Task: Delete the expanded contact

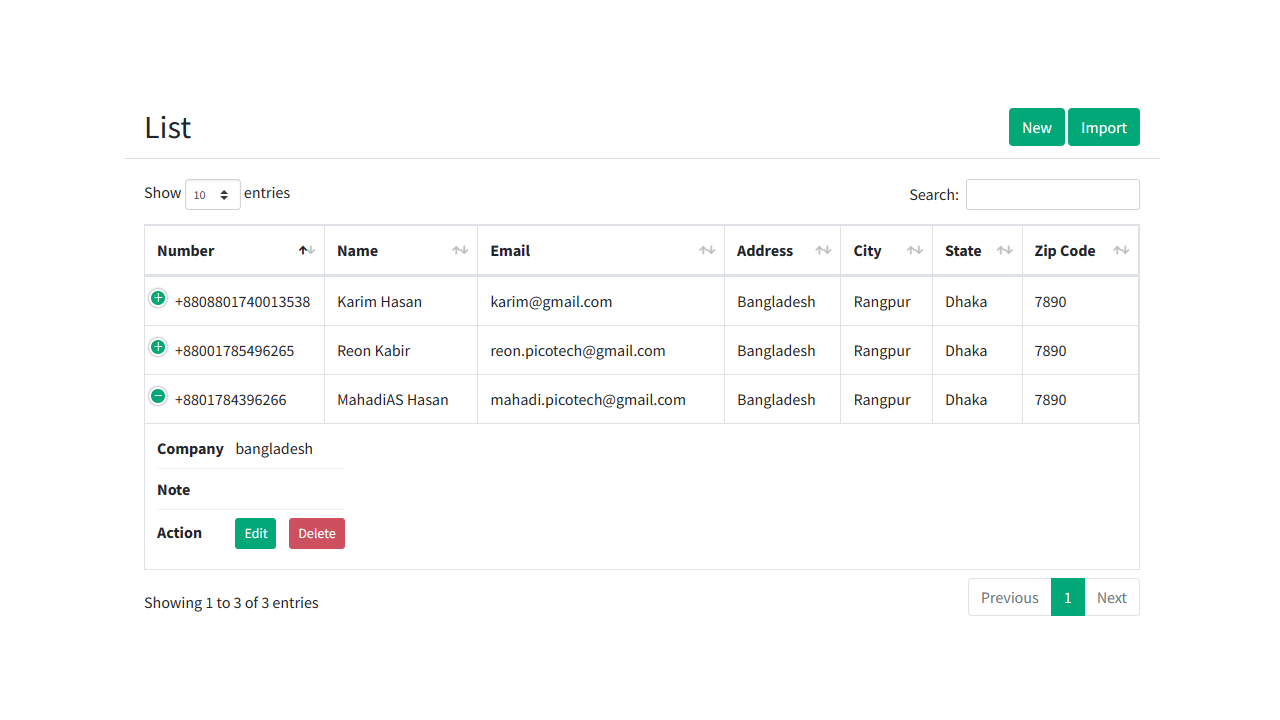Action: (316, 533)
